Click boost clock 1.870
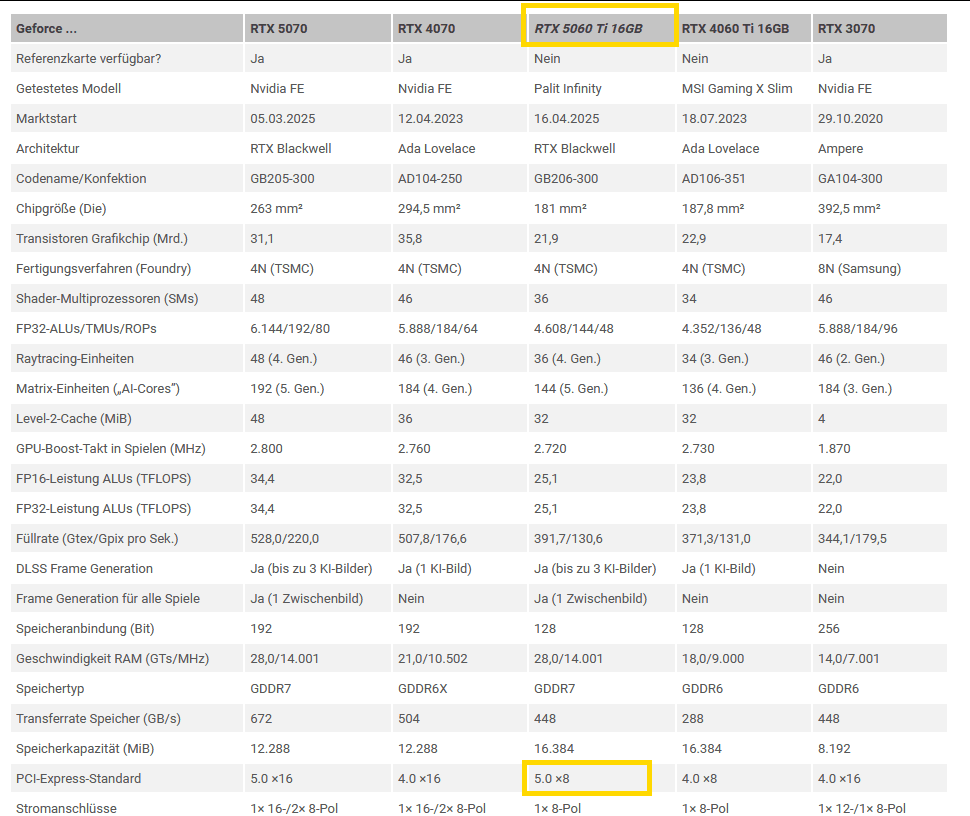This screenshot has height=816, width=970. pyautogui.click(x=834, y=449)
